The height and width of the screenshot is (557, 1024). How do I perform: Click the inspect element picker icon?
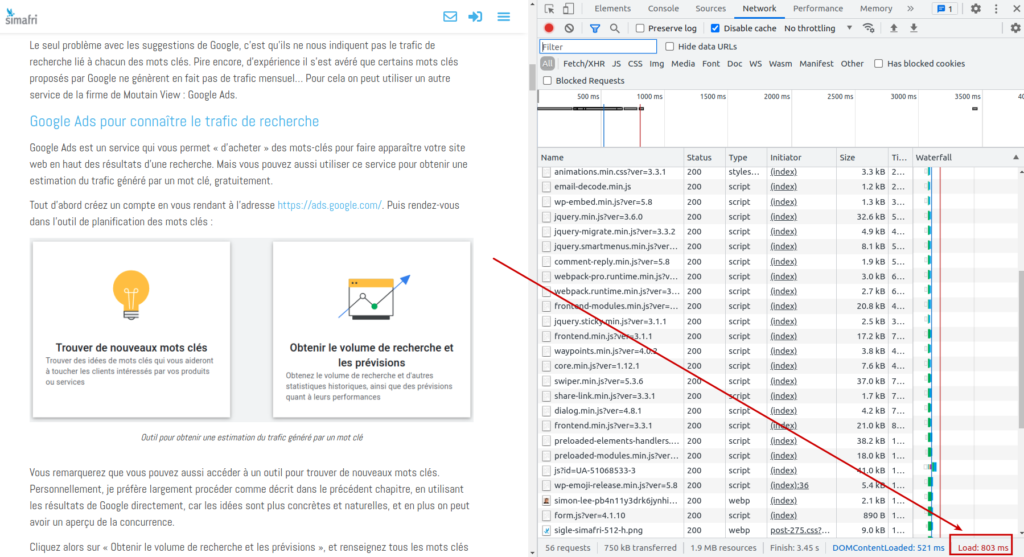(550, 9)
